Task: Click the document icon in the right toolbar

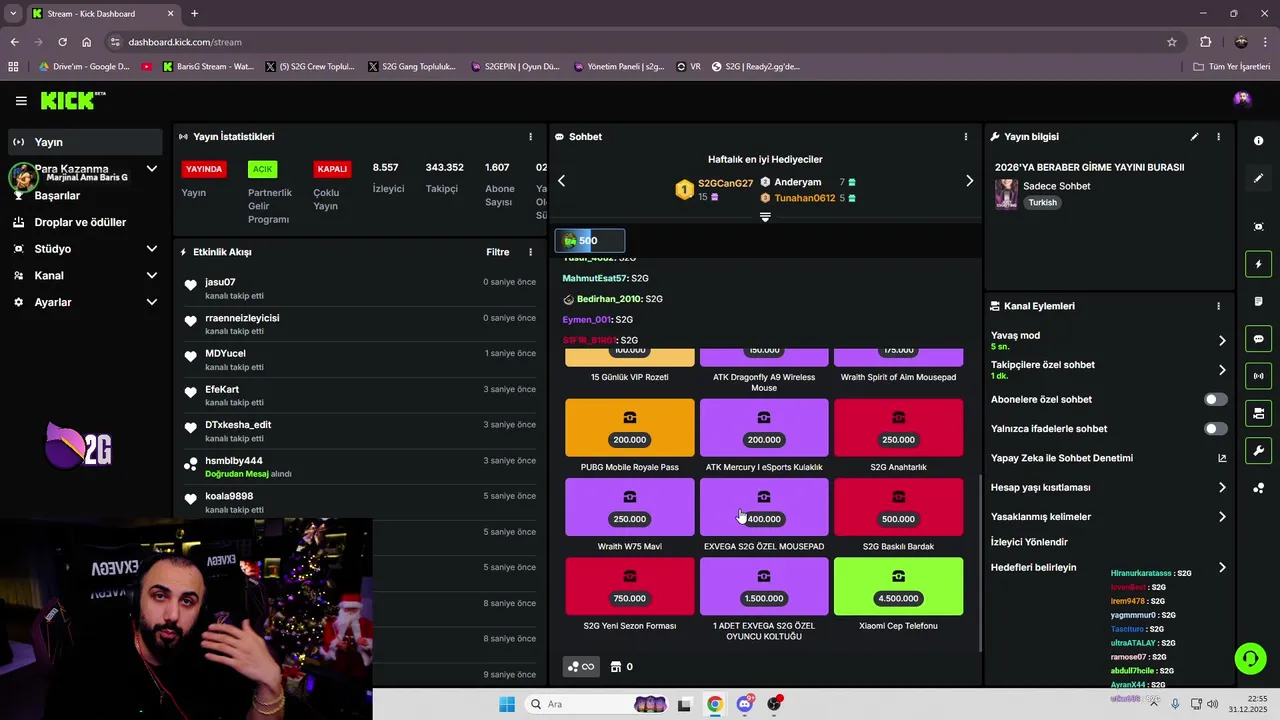Action: [x=1258, y=301]
